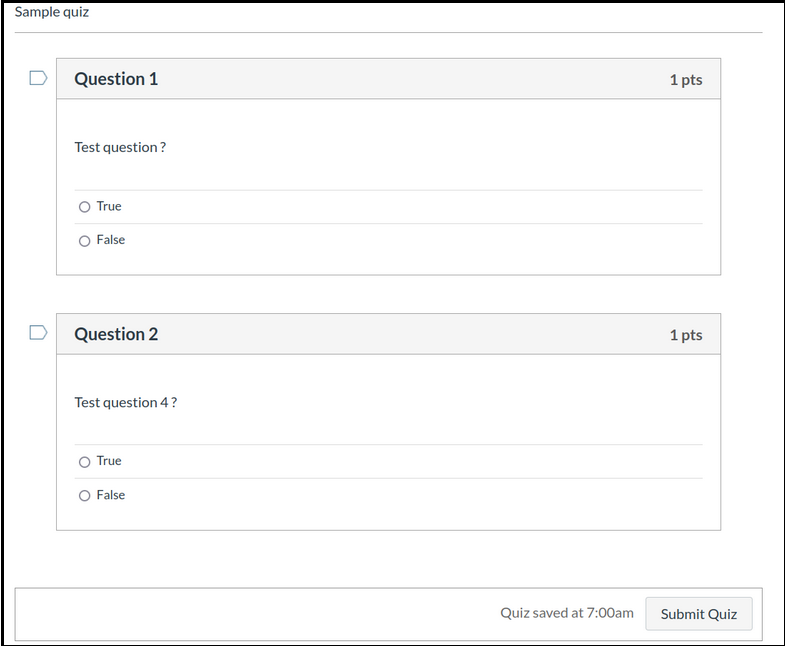
Task: Click the "True" label text in Question 1
Action: (x=109, y=206)
